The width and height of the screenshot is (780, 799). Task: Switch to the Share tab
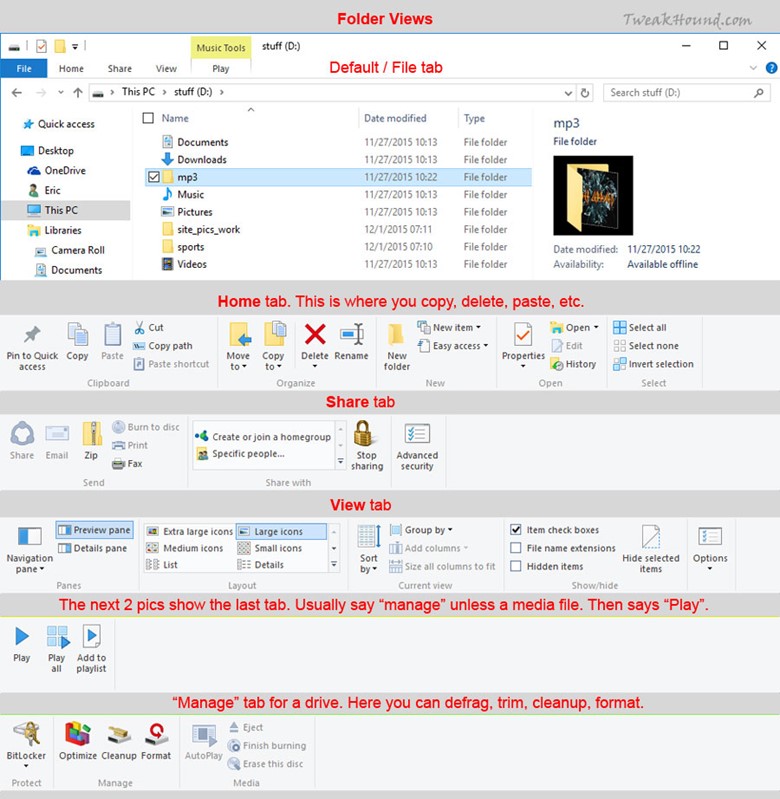point(120,69)
